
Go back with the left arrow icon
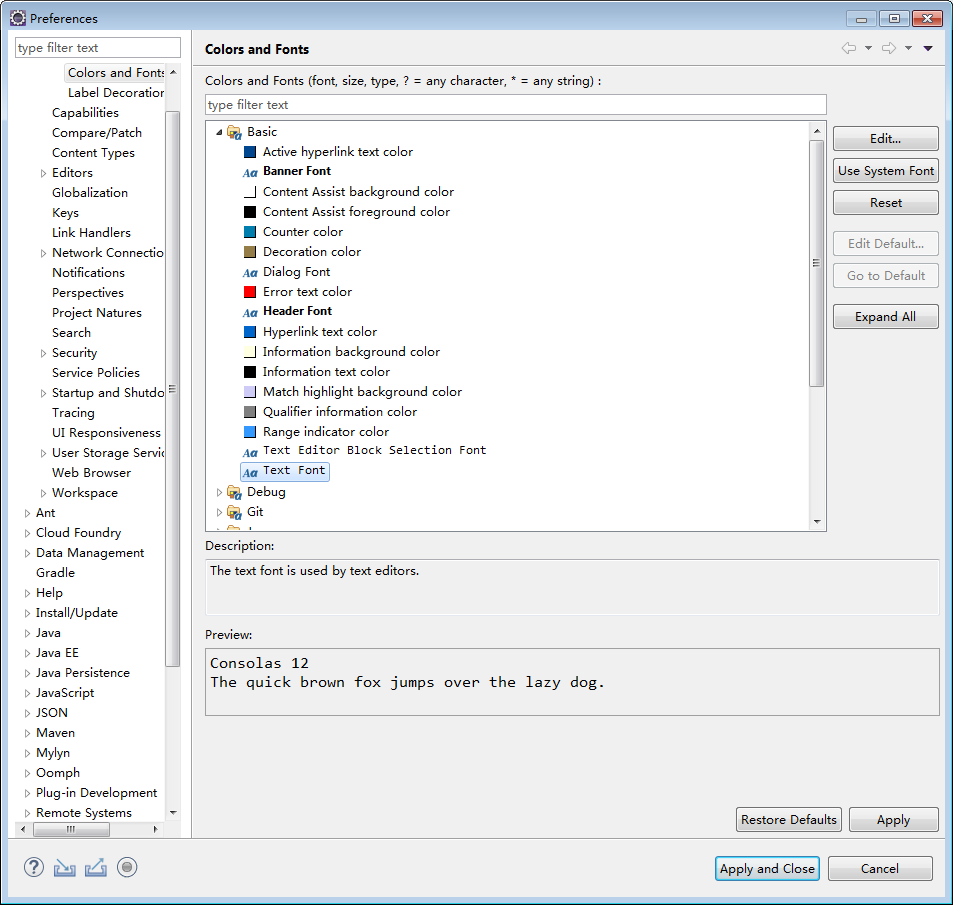849,48
